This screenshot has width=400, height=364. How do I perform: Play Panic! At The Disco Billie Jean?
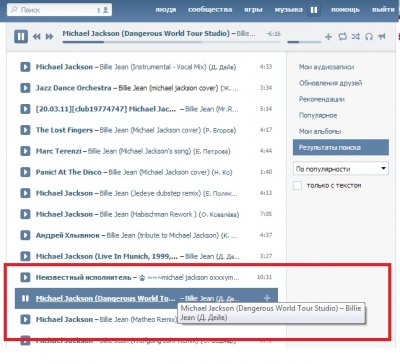pos(25,172)
